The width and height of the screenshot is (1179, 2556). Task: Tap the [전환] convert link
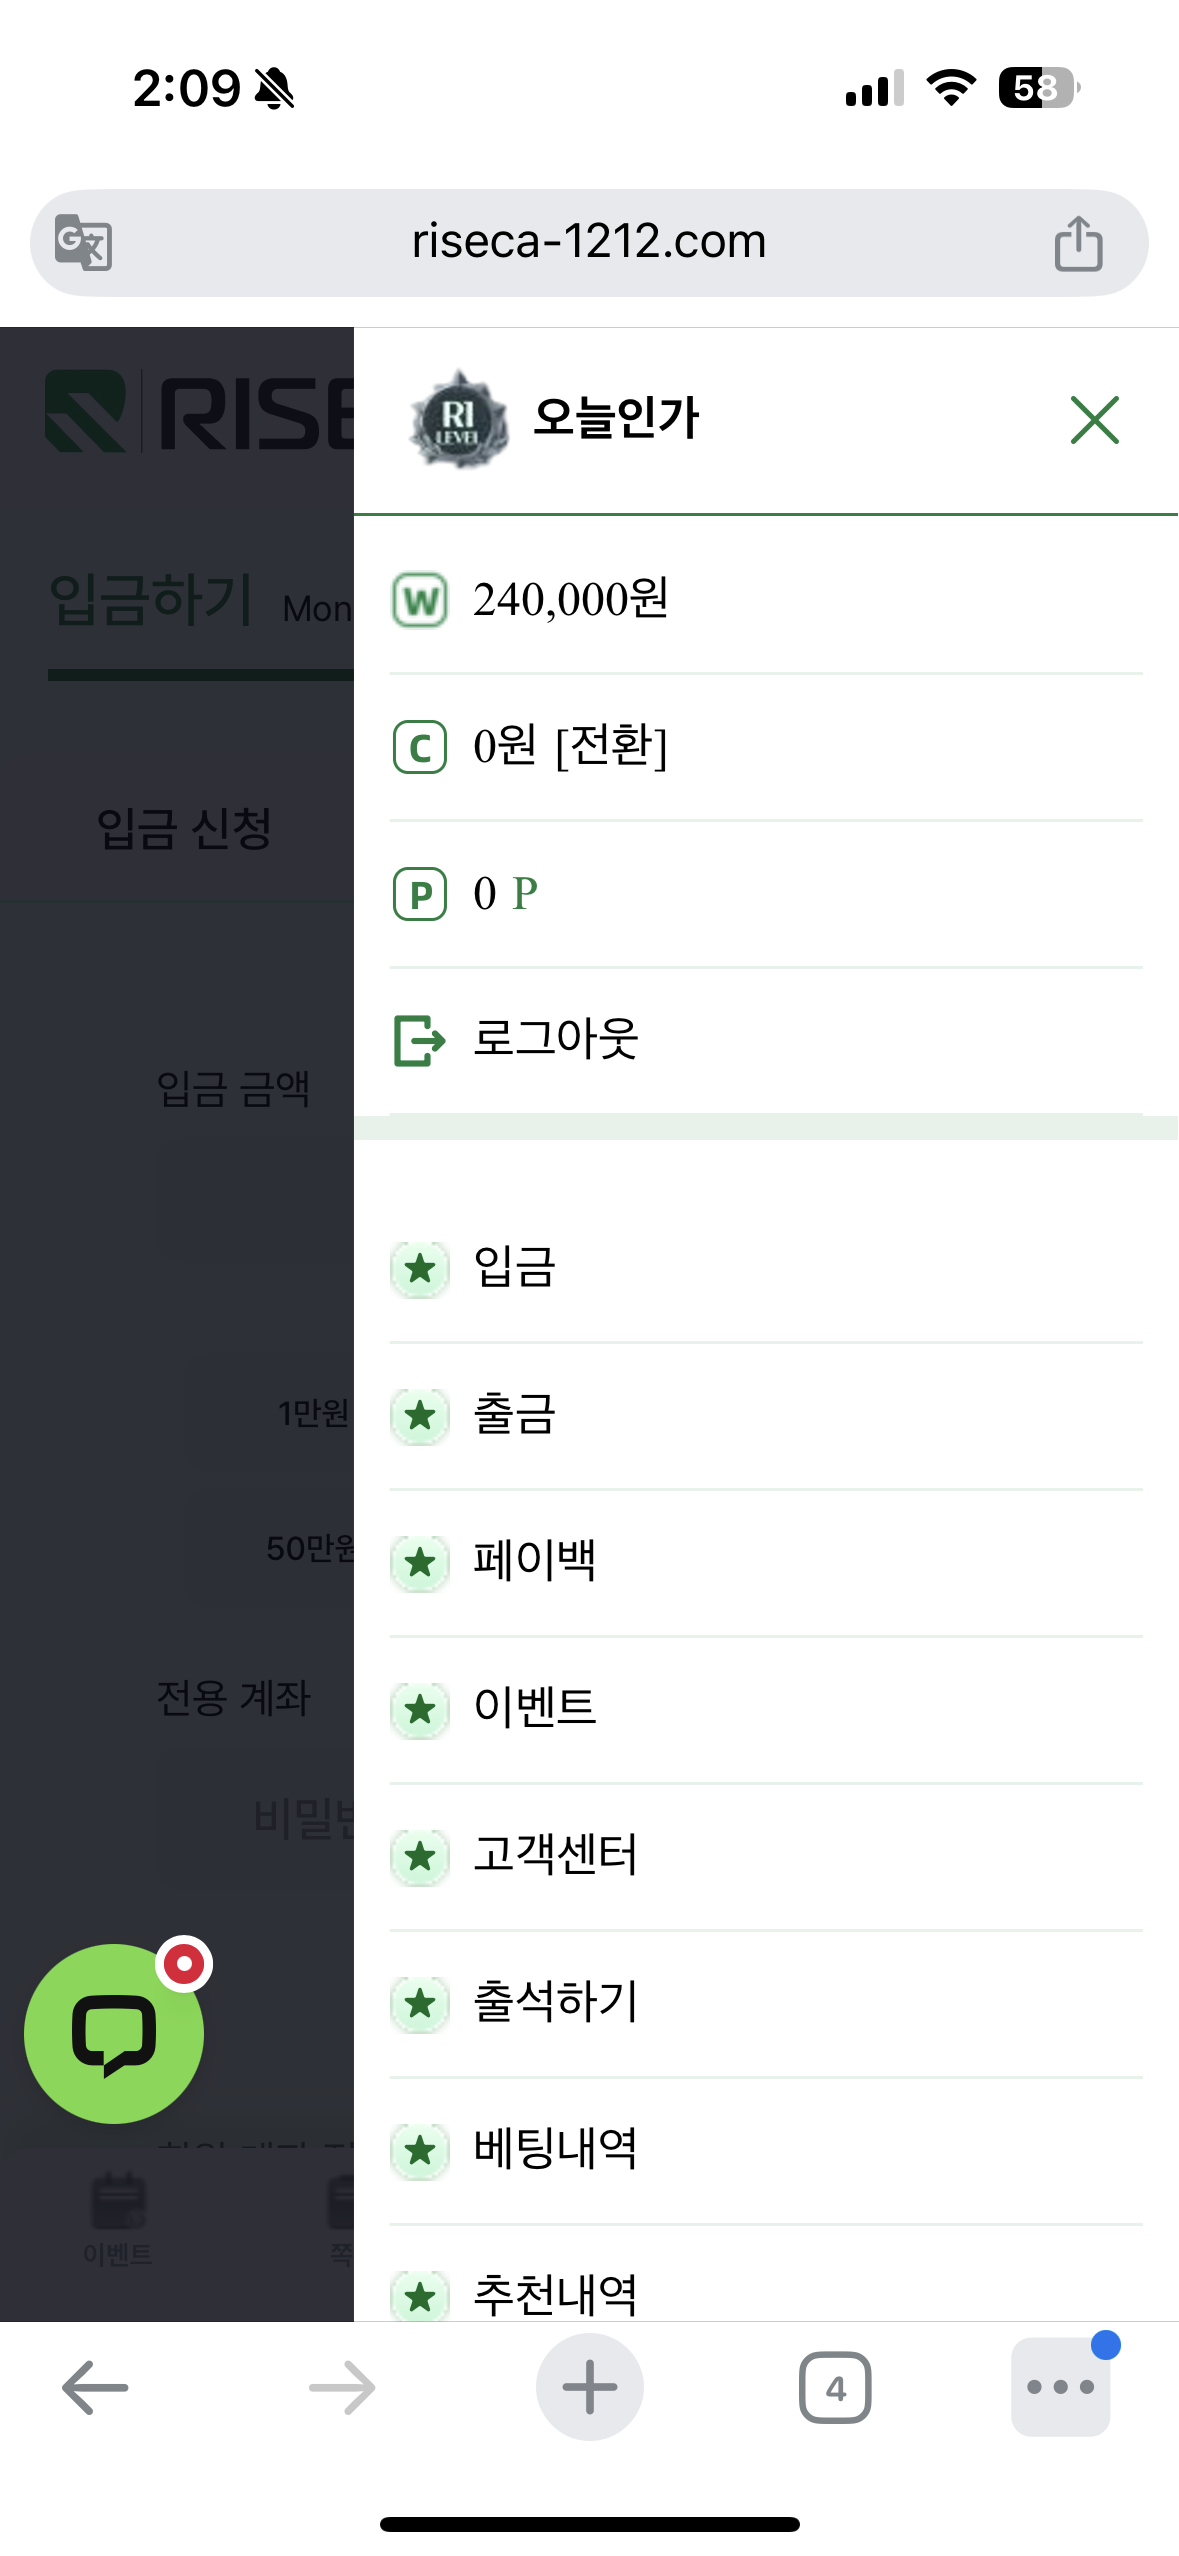[611, 746]
